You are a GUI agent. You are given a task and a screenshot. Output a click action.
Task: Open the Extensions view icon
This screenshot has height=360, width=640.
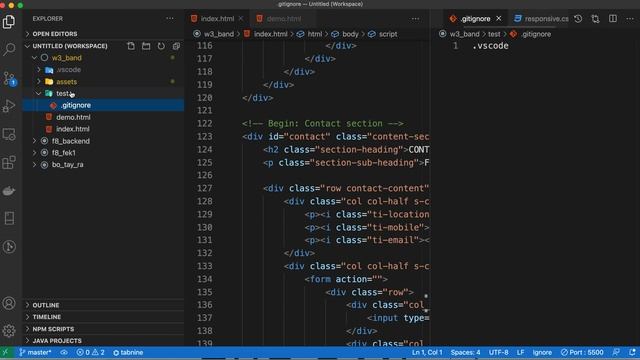pos(9,162)
